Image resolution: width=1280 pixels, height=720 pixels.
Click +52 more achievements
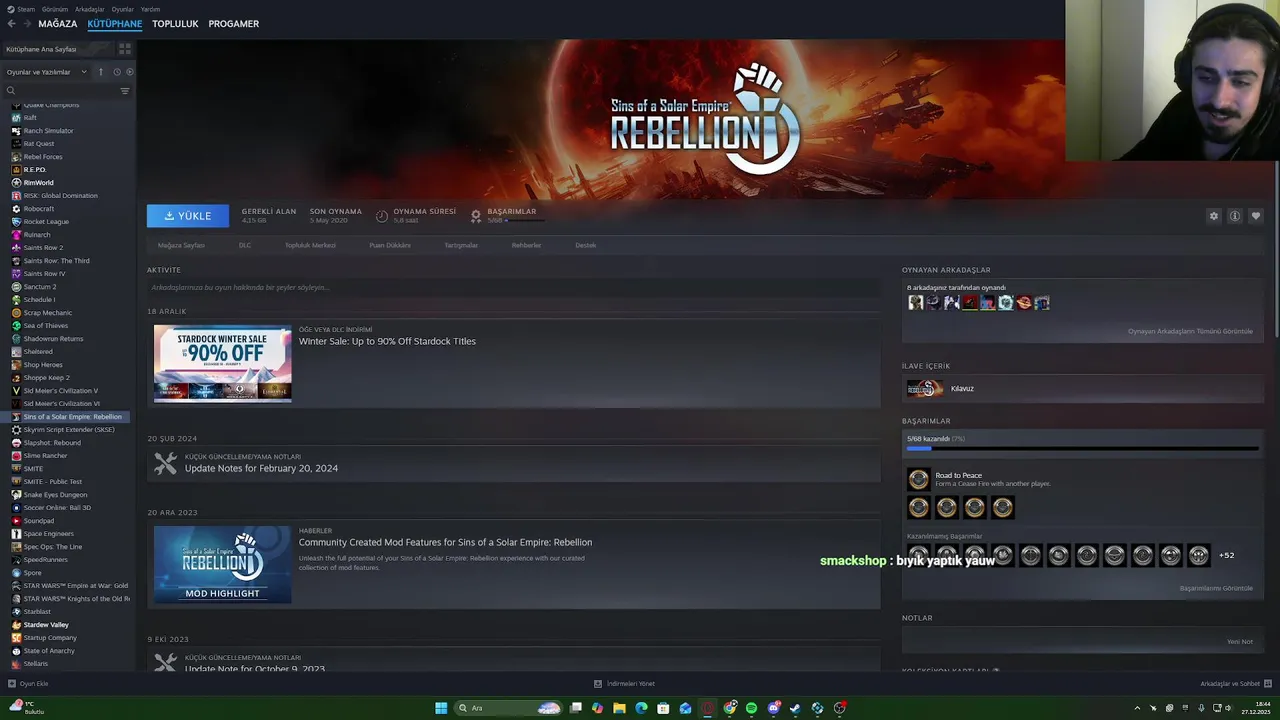1226,555
